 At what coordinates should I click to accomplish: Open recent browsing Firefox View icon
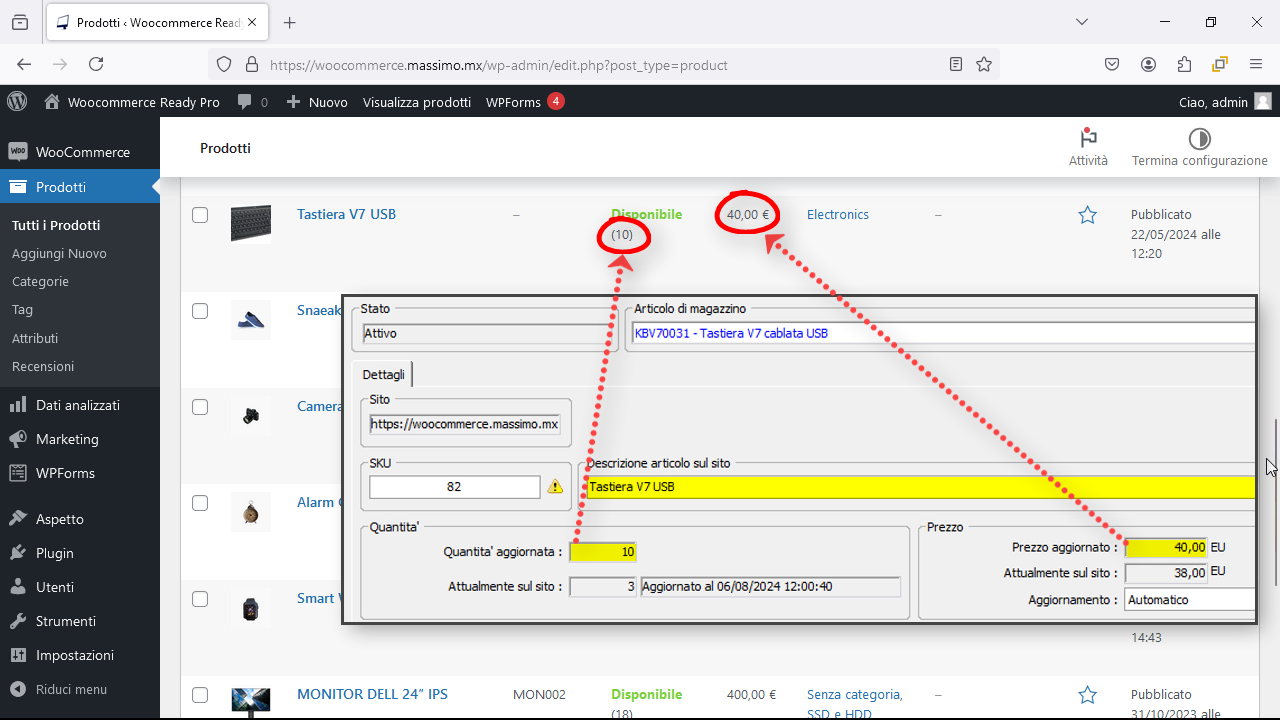pyautogui.click(x=20, y=22)
